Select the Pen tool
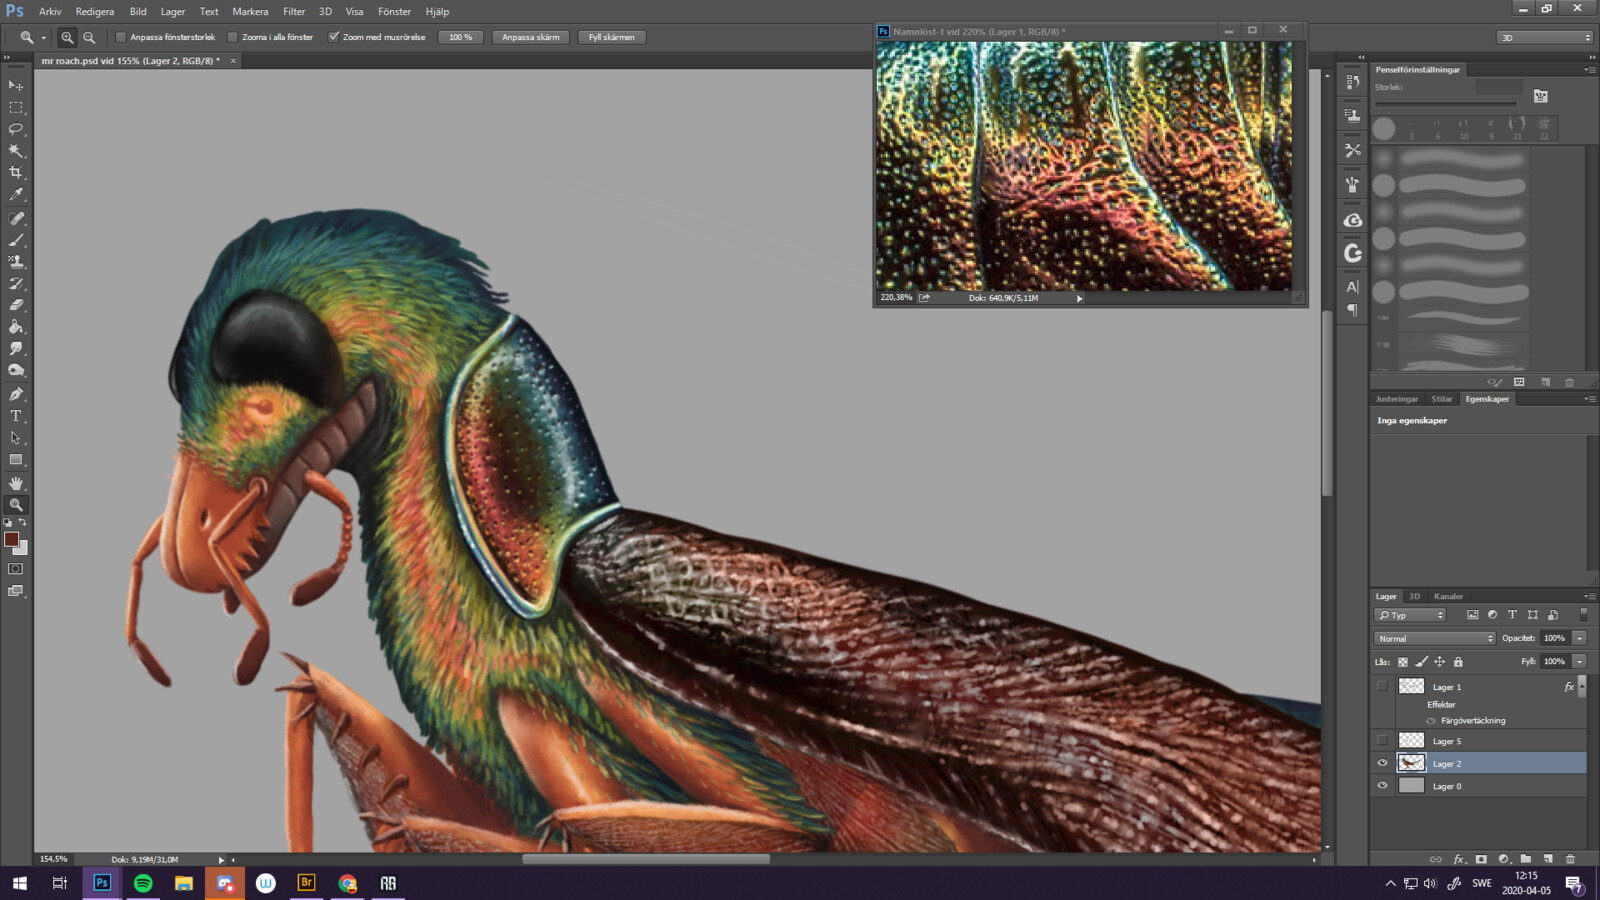Screen dimensions: 1600x900 [x=16, y=394]
